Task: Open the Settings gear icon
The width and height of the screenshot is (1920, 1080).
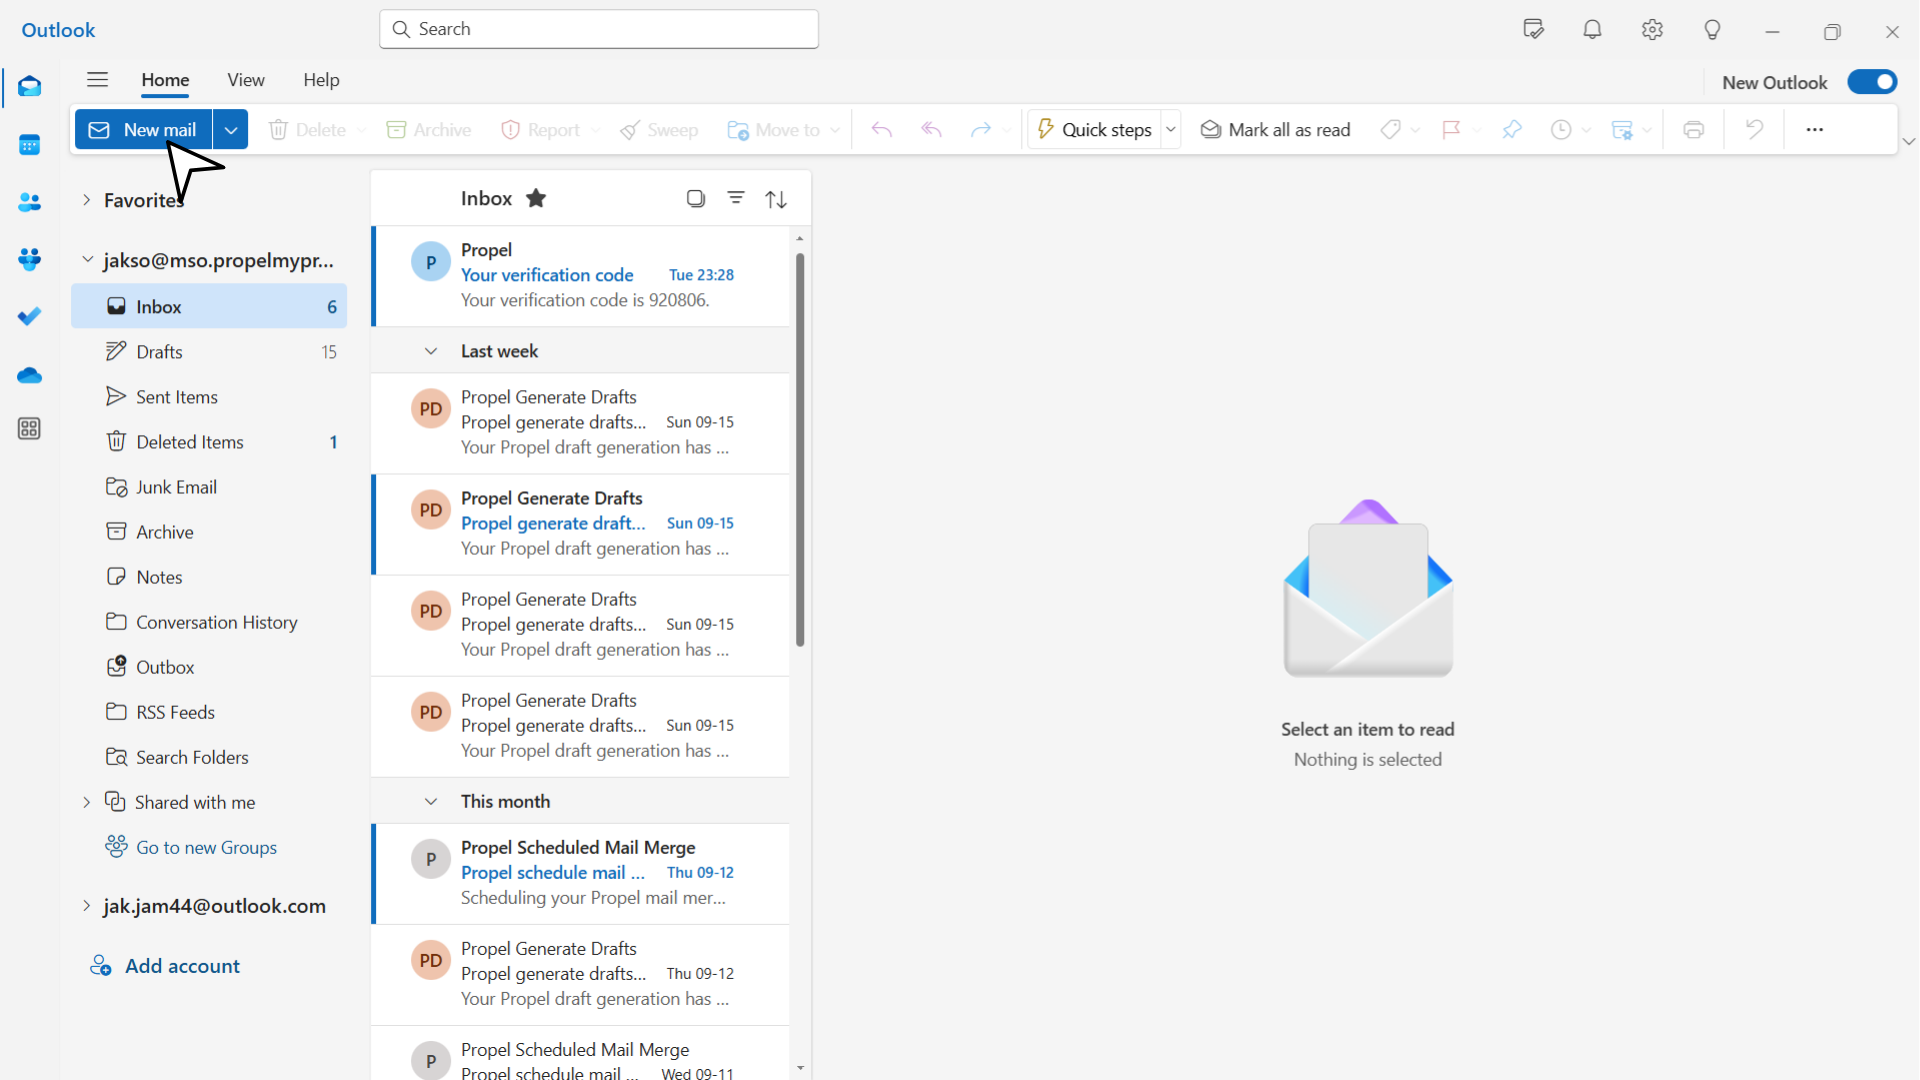Action: 1652,29
